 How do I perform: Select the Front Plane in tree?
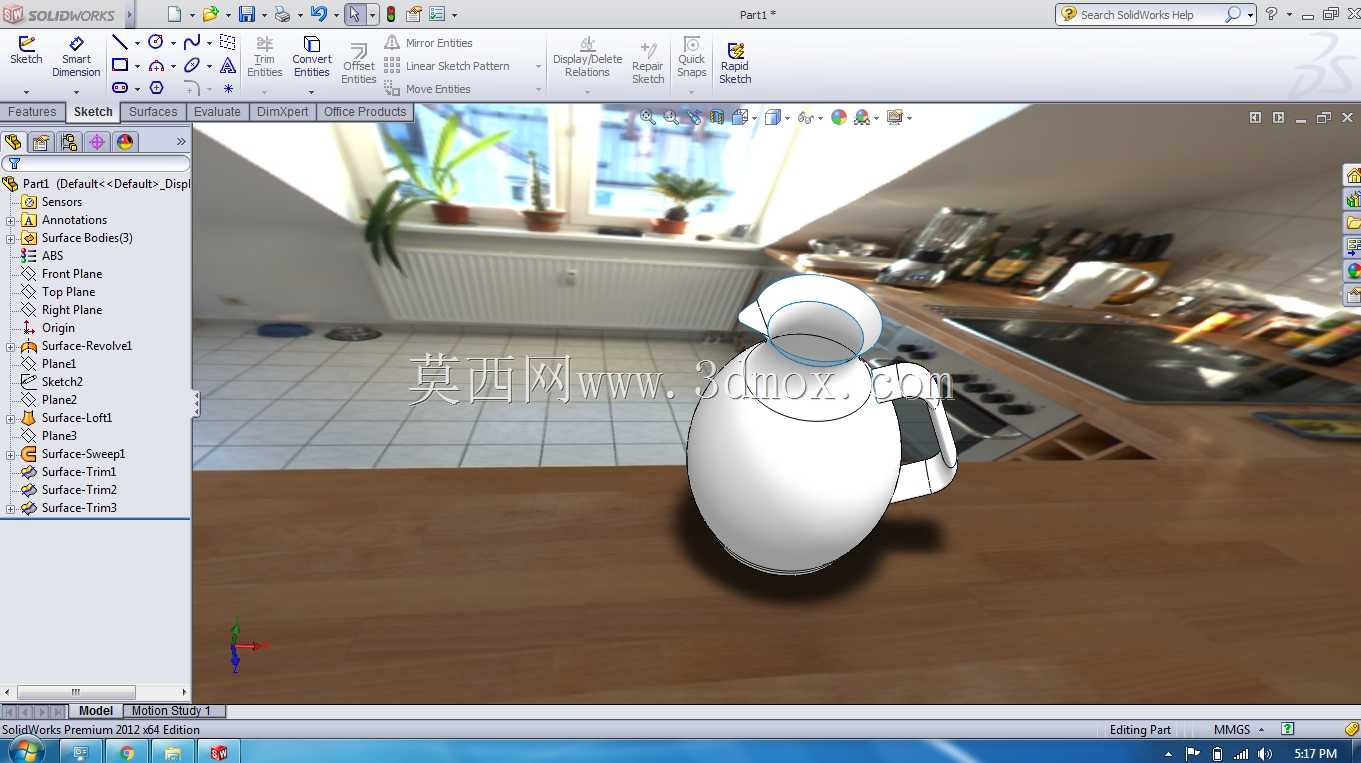72,274
